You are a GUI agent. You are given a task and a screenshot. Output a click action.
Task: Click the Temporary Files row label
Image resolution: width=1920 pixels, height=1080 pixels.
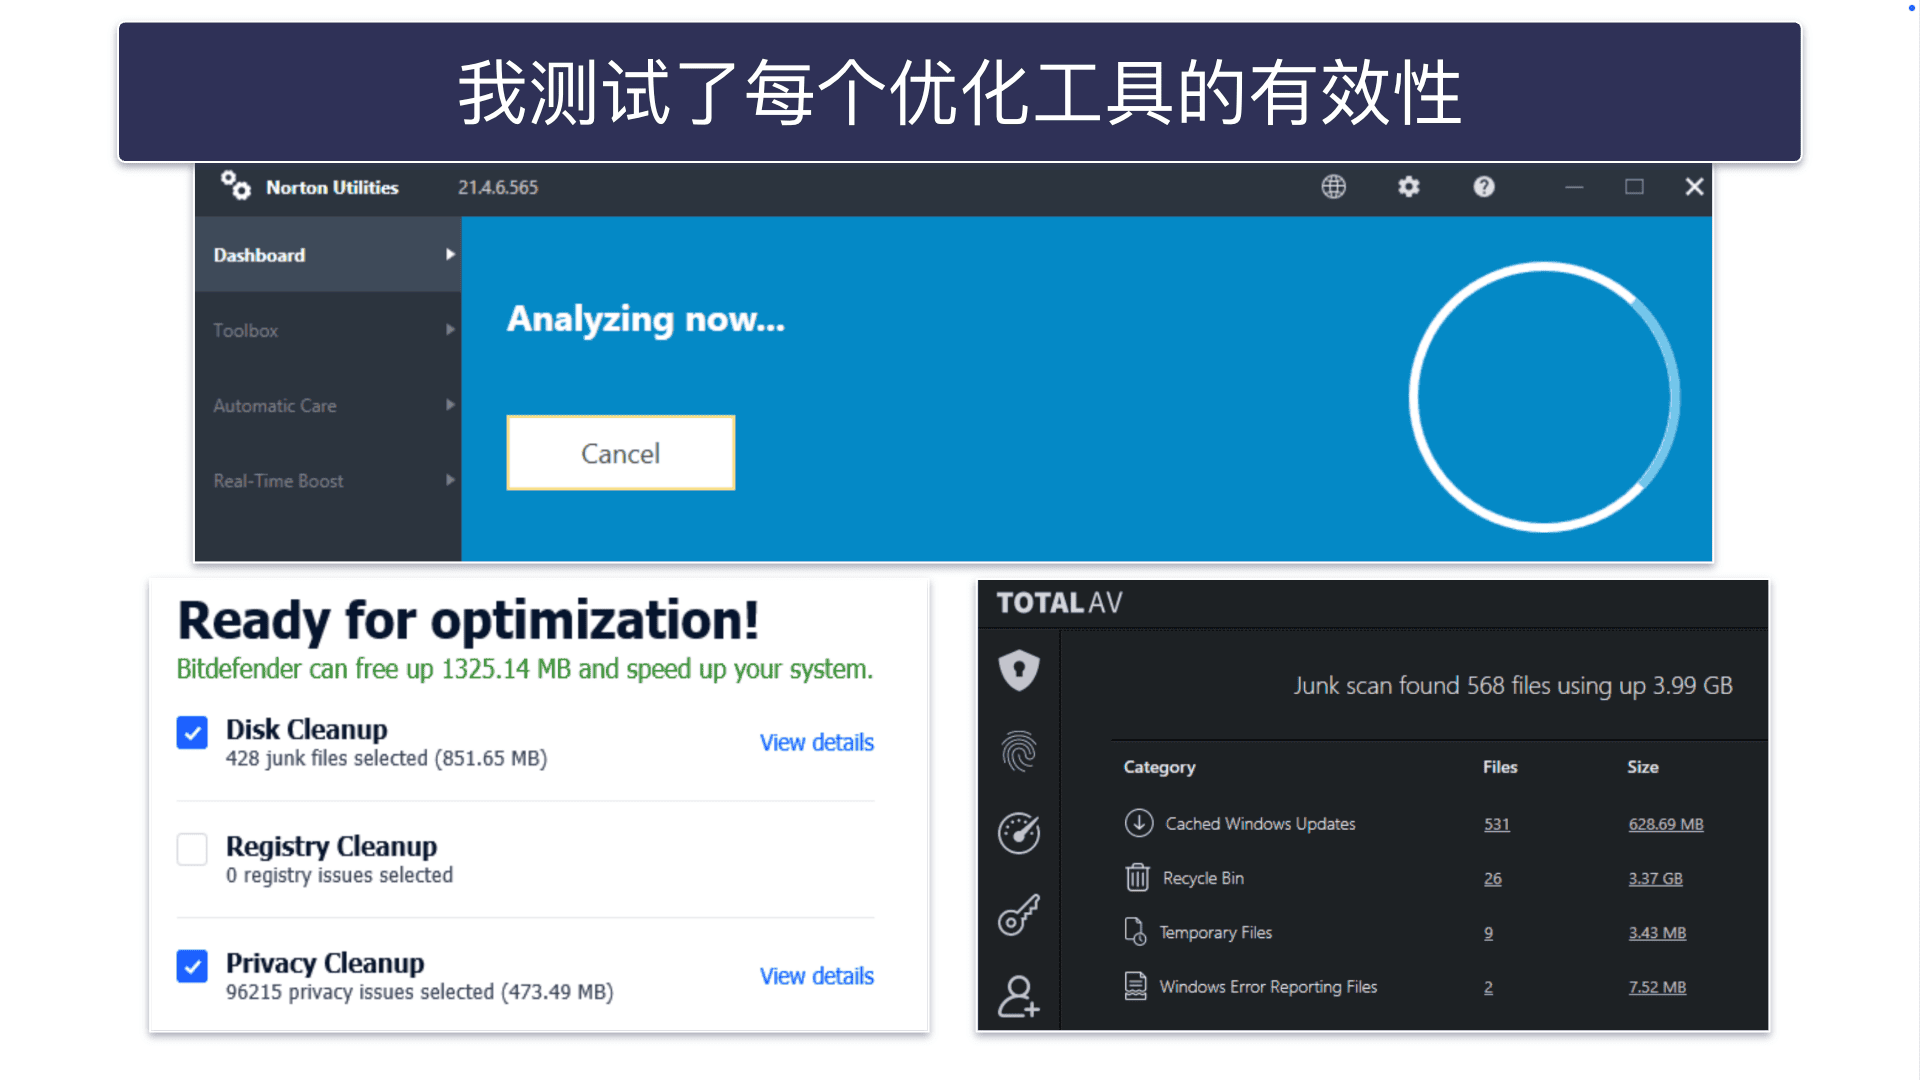pos(1215,932)
